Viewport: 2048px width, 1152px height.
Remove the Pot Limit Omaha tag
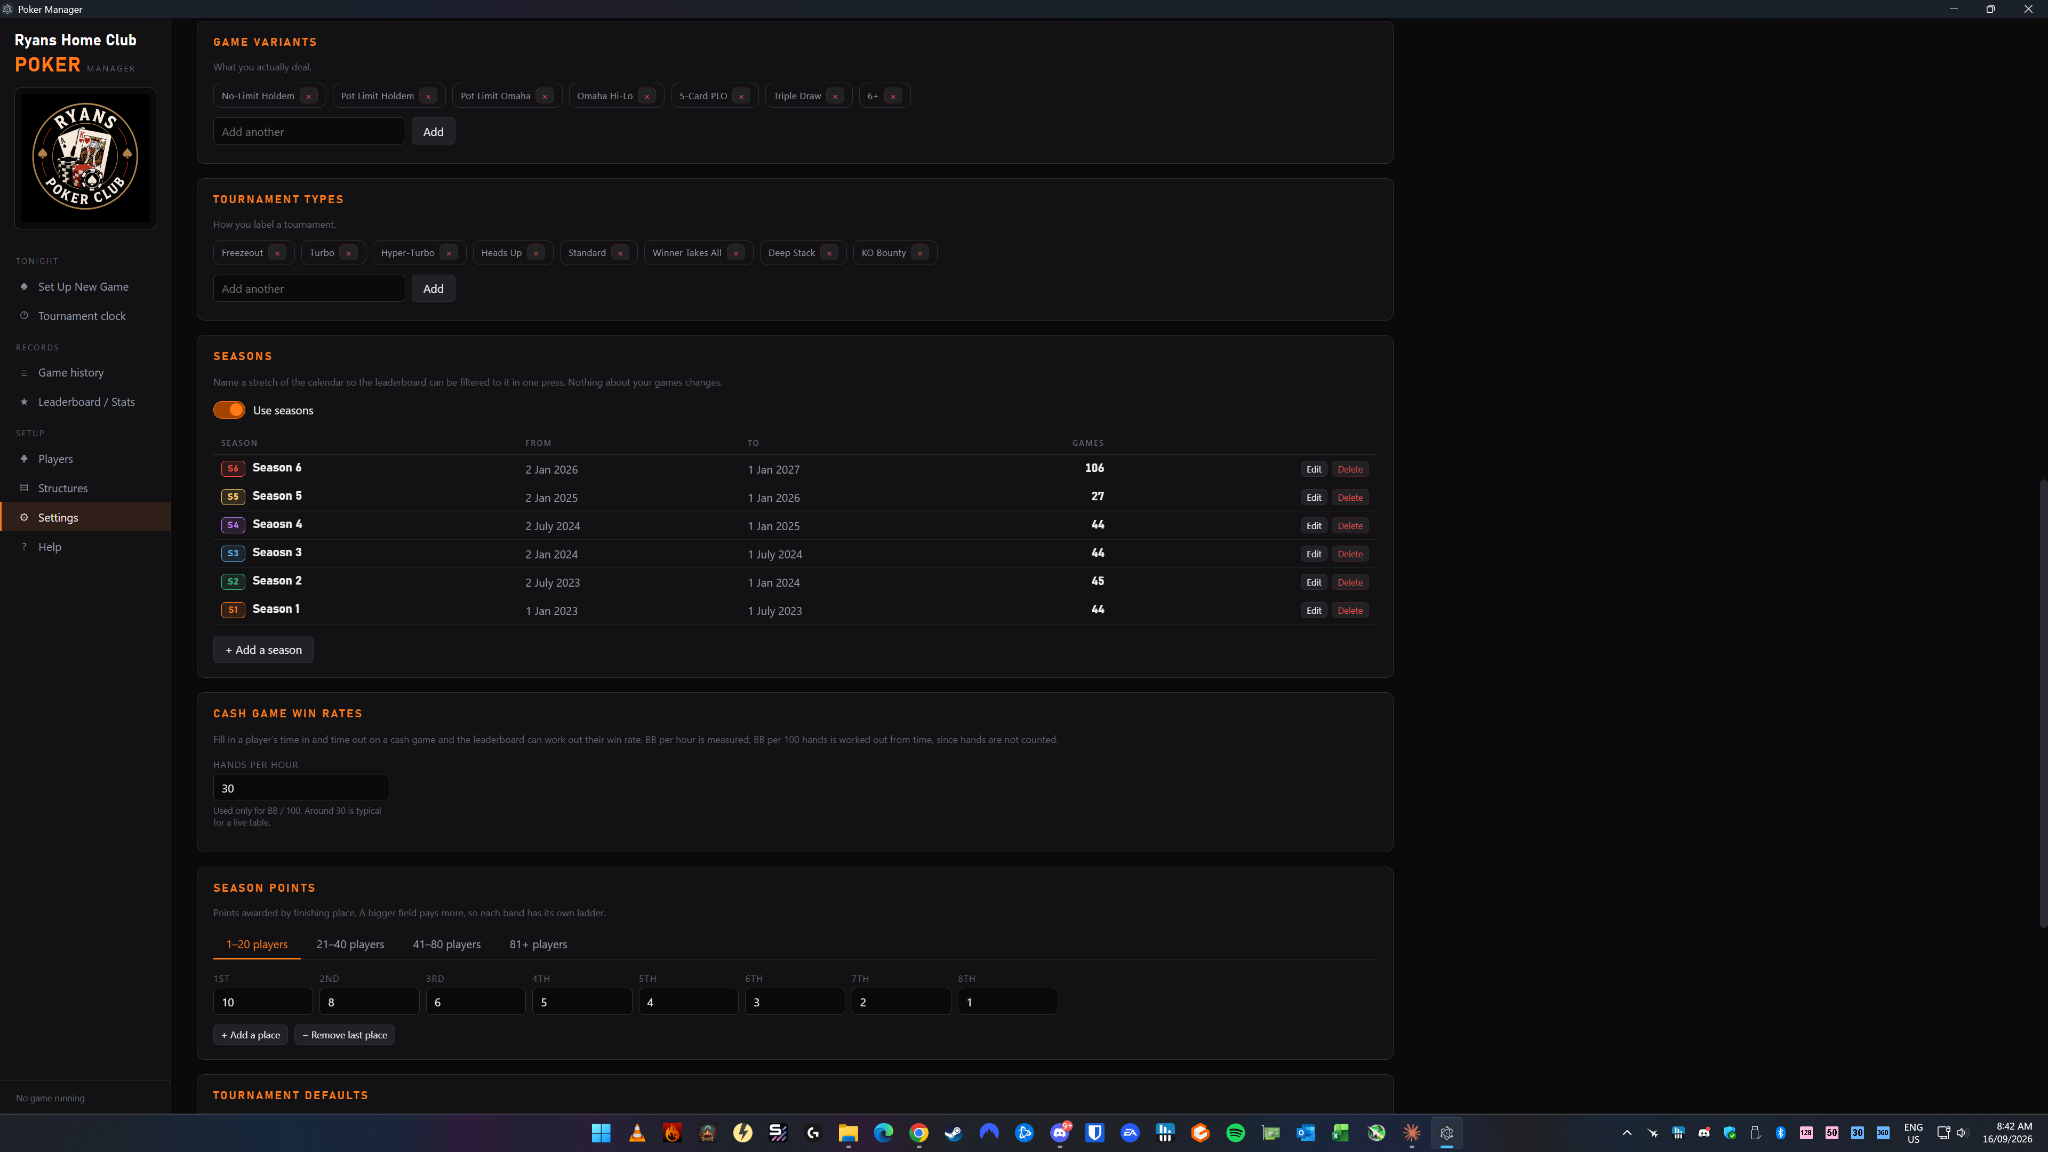pos(545,96)
